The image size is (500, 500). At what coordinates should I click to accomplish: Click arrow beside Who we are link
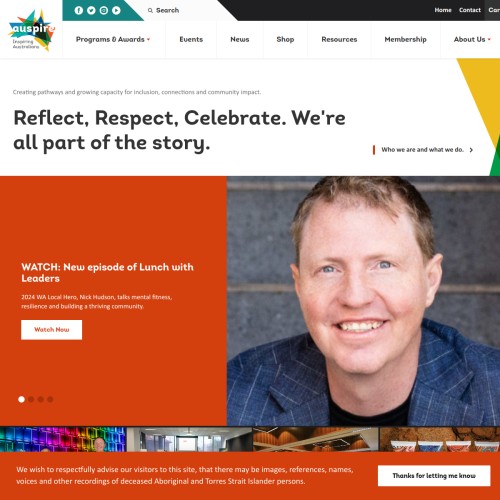point(471,150)
